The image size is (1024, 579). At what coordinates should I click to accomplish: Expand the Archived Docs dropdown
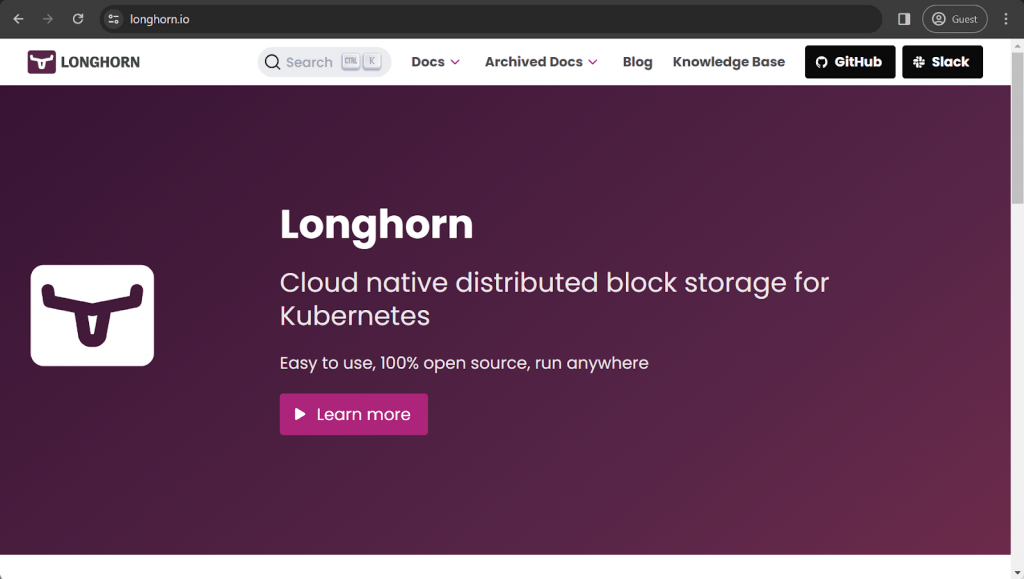tap(541, 62)
